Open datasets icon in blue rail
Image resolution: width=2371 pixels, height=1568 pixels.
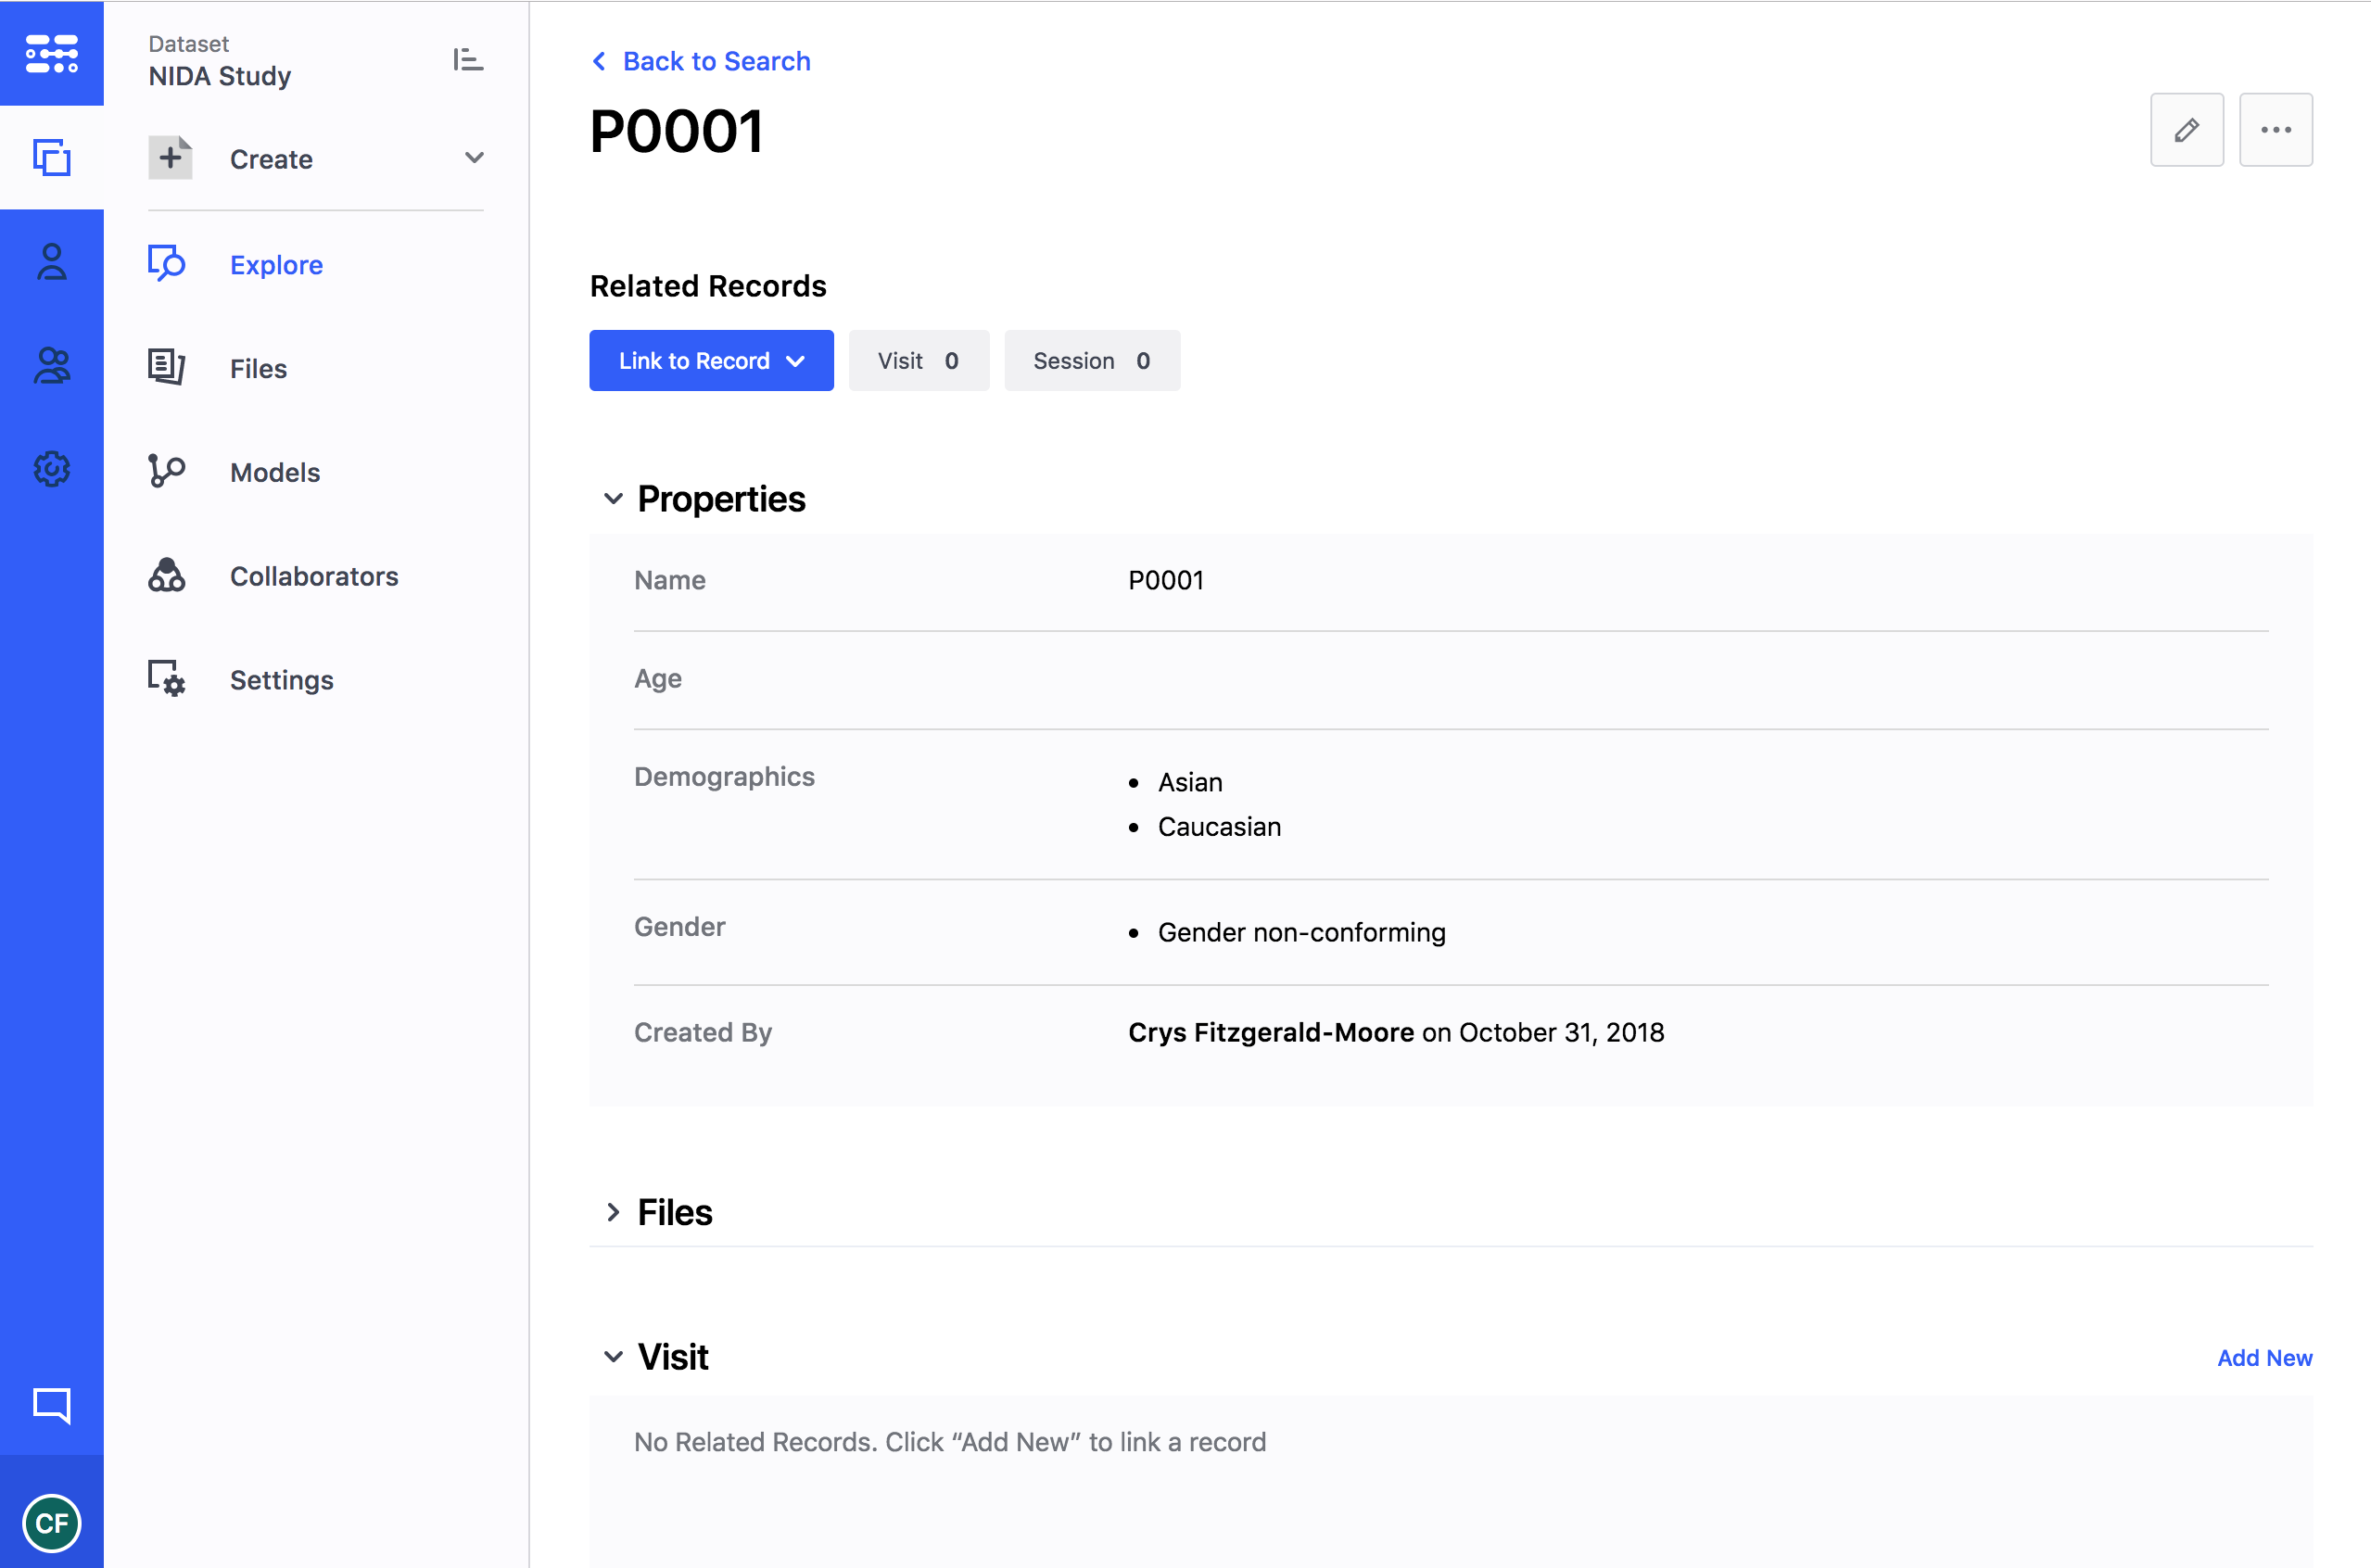[x=52, y=158]
